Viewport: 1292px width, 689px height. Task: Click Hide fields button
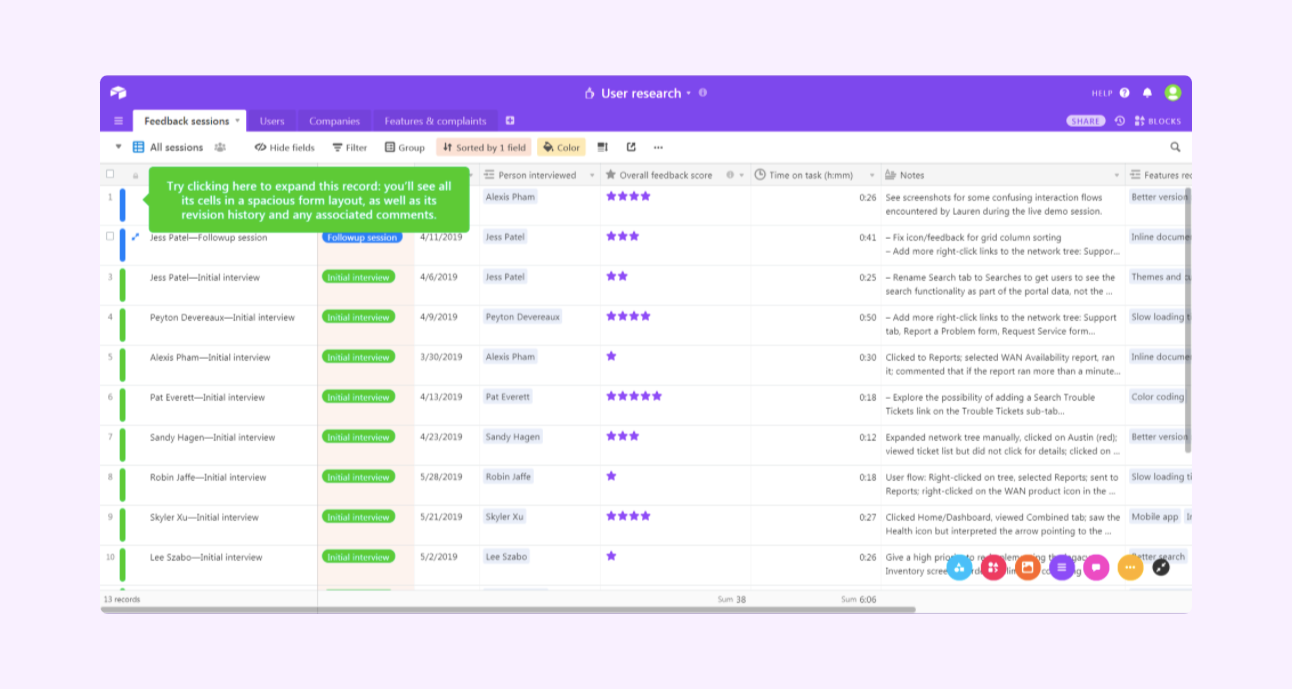tap(284, 147)
